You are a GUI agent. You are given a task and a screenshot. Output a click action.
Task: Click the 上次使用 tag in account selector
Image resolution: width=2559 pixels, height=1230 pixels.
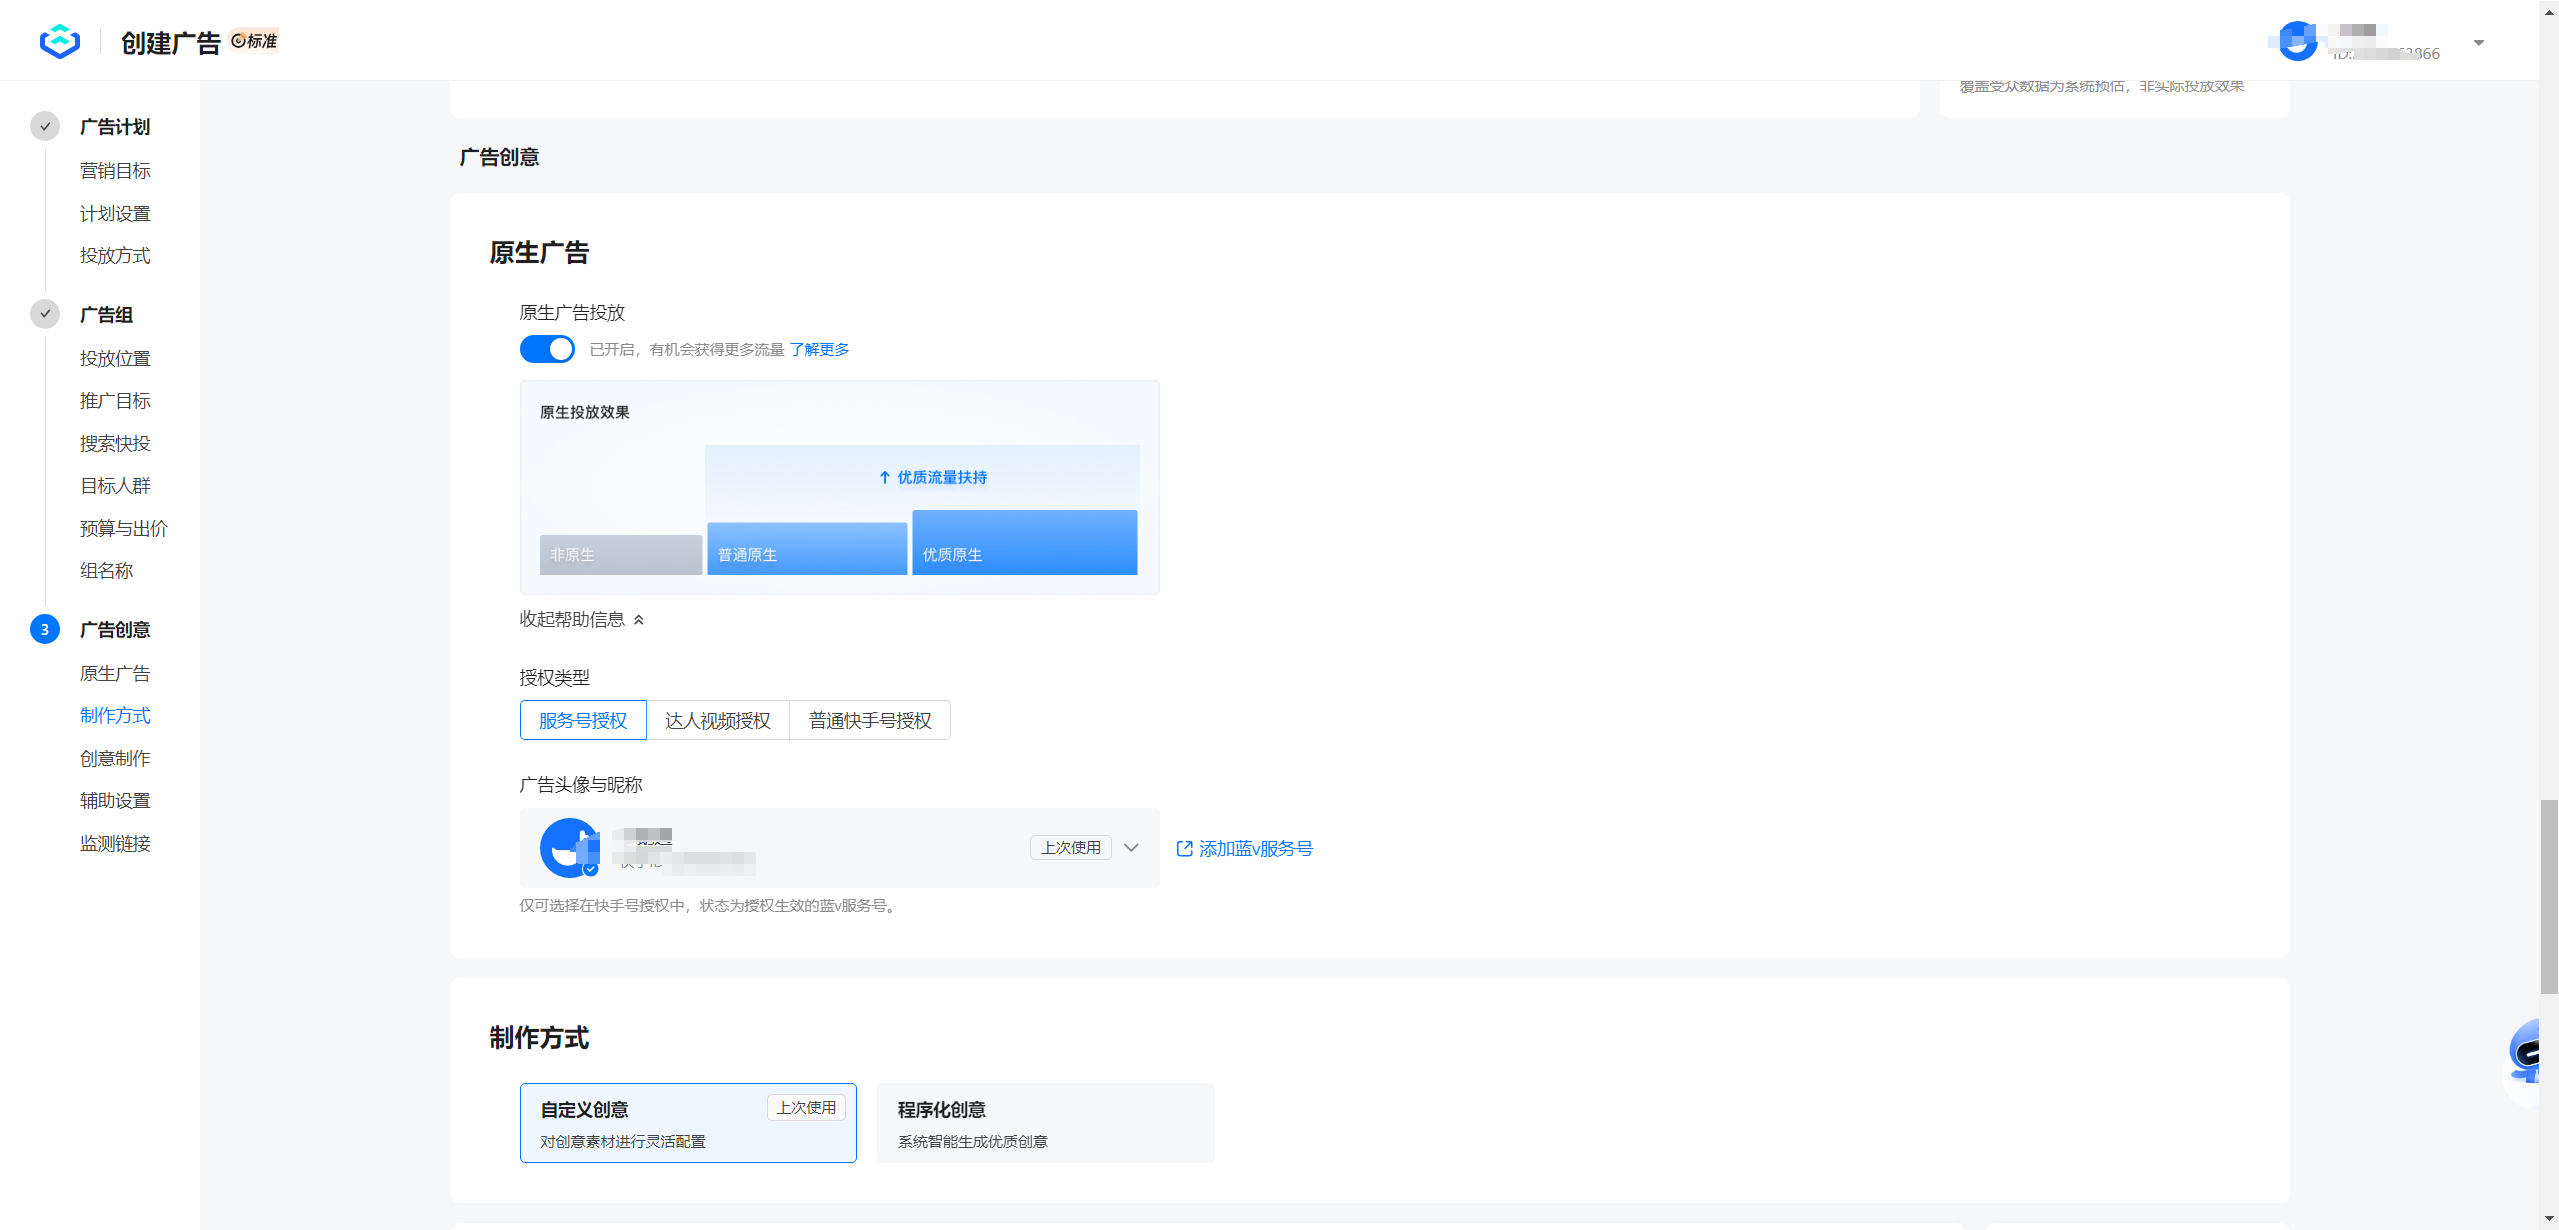[1071, 848]
